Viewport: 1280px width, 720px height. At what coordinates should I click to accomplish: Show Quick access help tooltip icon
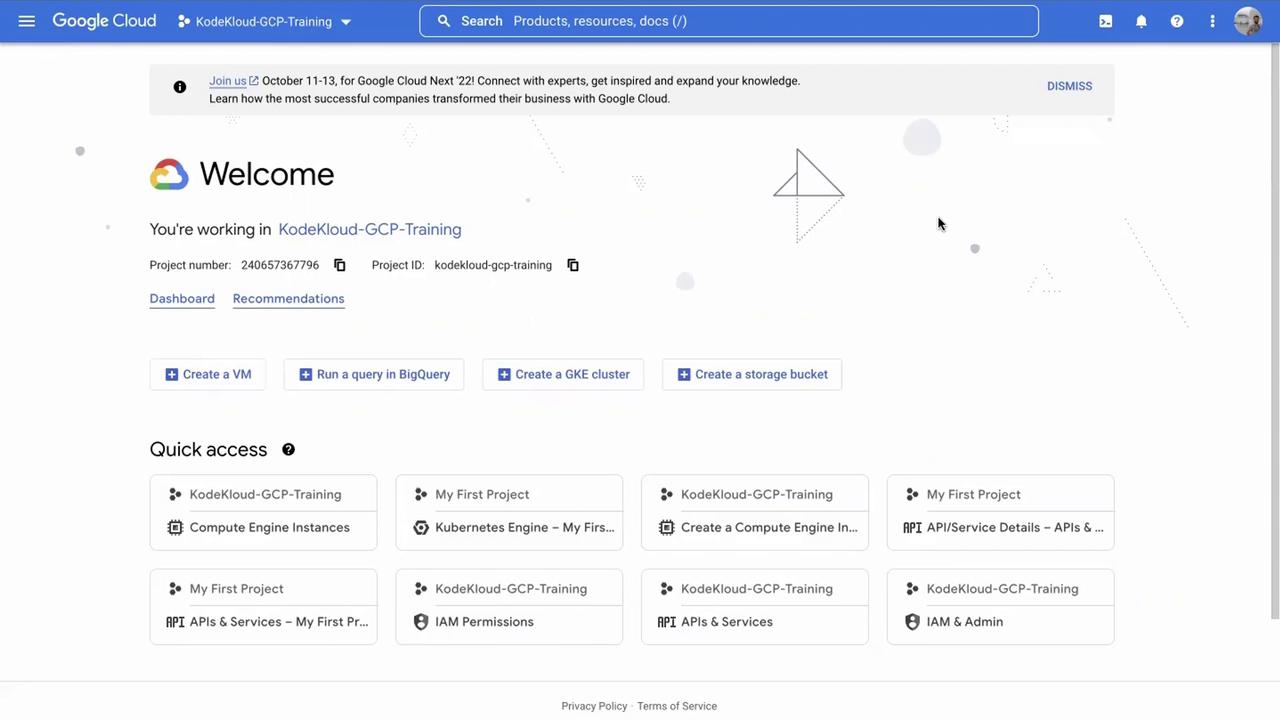(288, 450)
